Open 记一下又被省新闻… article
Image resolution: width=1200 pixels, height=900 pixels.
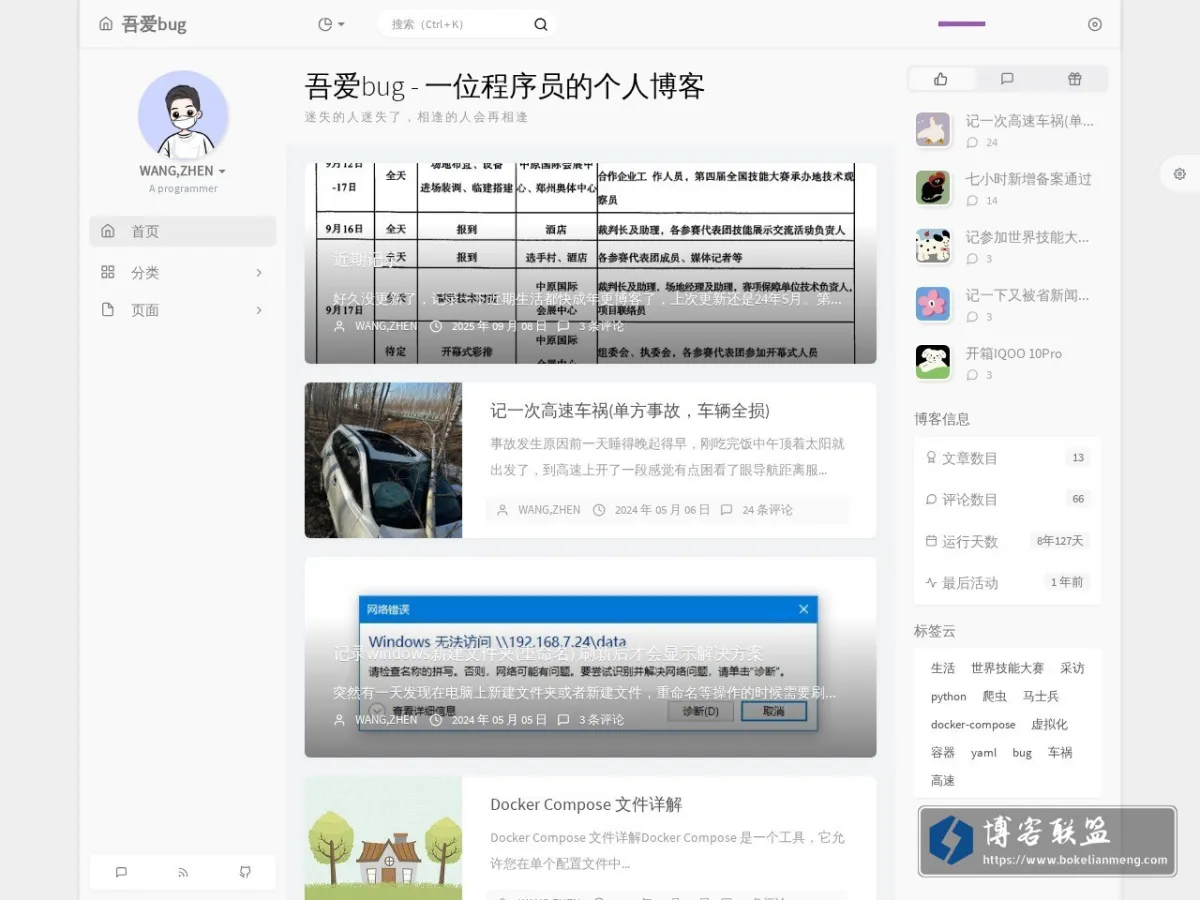(1027, 295)
